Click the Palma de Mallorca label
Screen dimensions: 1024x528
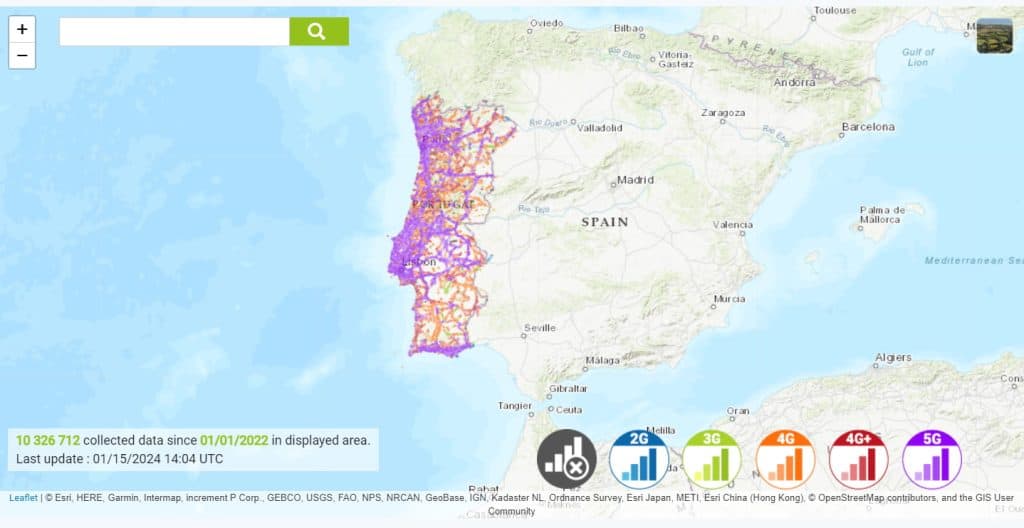coord(882,214)
